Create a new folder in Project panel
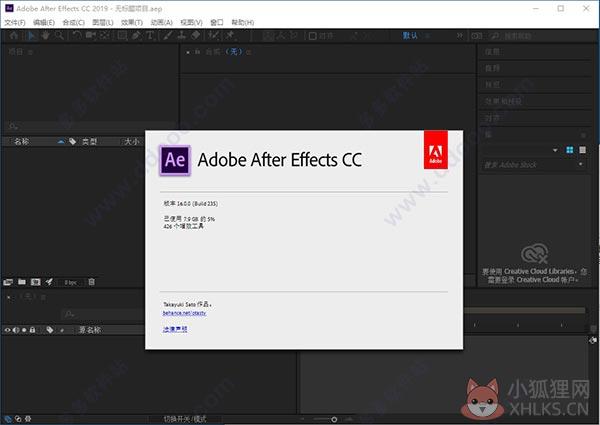 click(x=22, y=282)
